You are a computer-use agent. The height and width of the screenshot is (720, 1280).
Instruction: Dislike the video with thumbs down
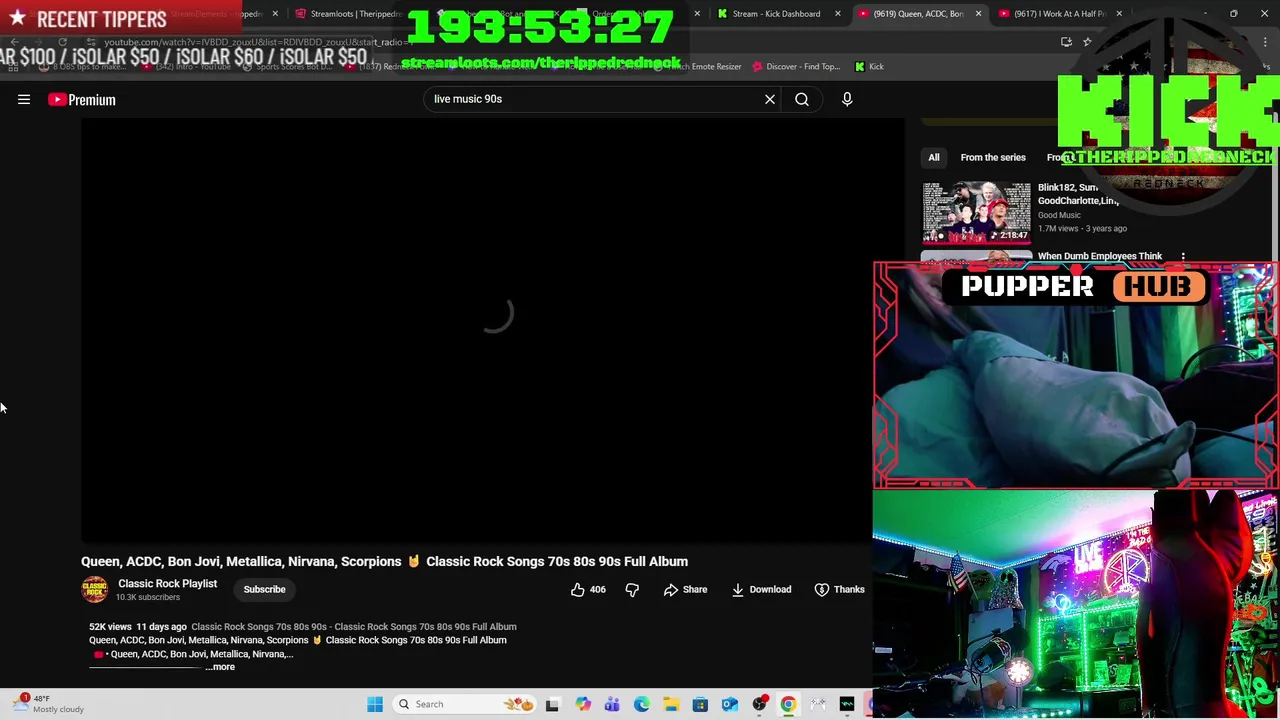click(632, 589)
